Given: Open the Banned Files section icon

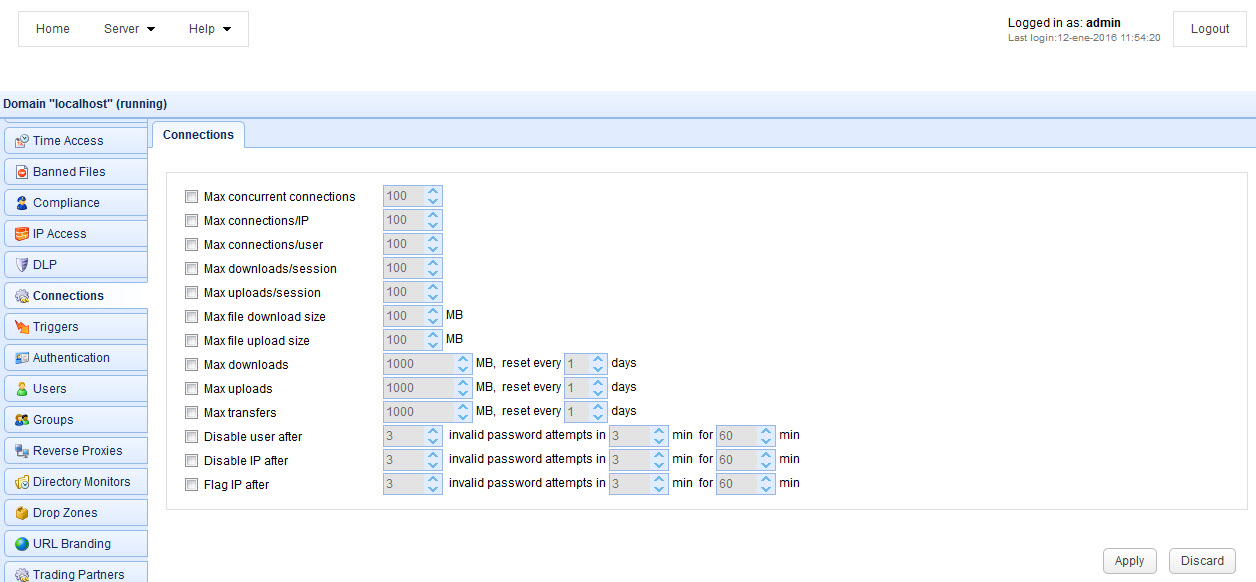Looking at the screenshot, I should (x=20, y=171).
